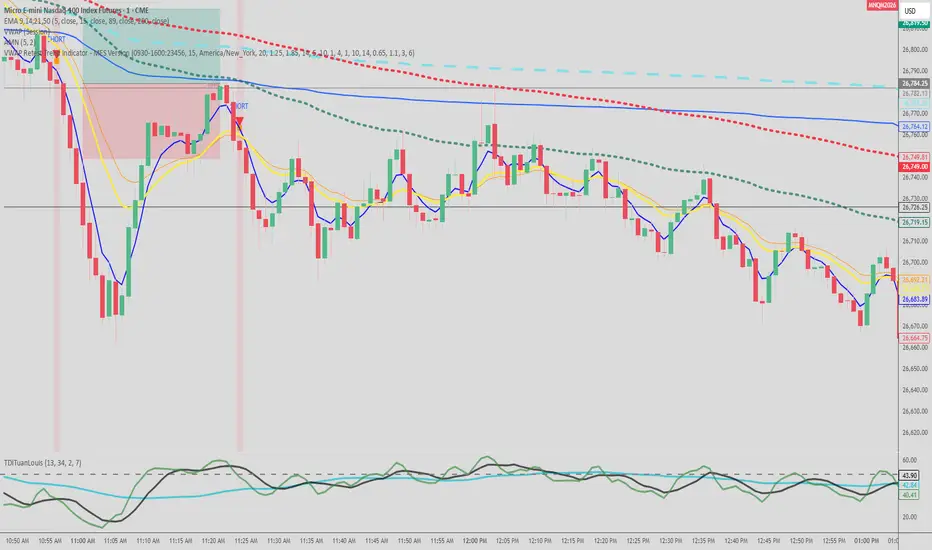Viewport: 932px width, 550px height.
Task: Click the 26,620.00 price axis tick
Action: (x=915, y=432)
